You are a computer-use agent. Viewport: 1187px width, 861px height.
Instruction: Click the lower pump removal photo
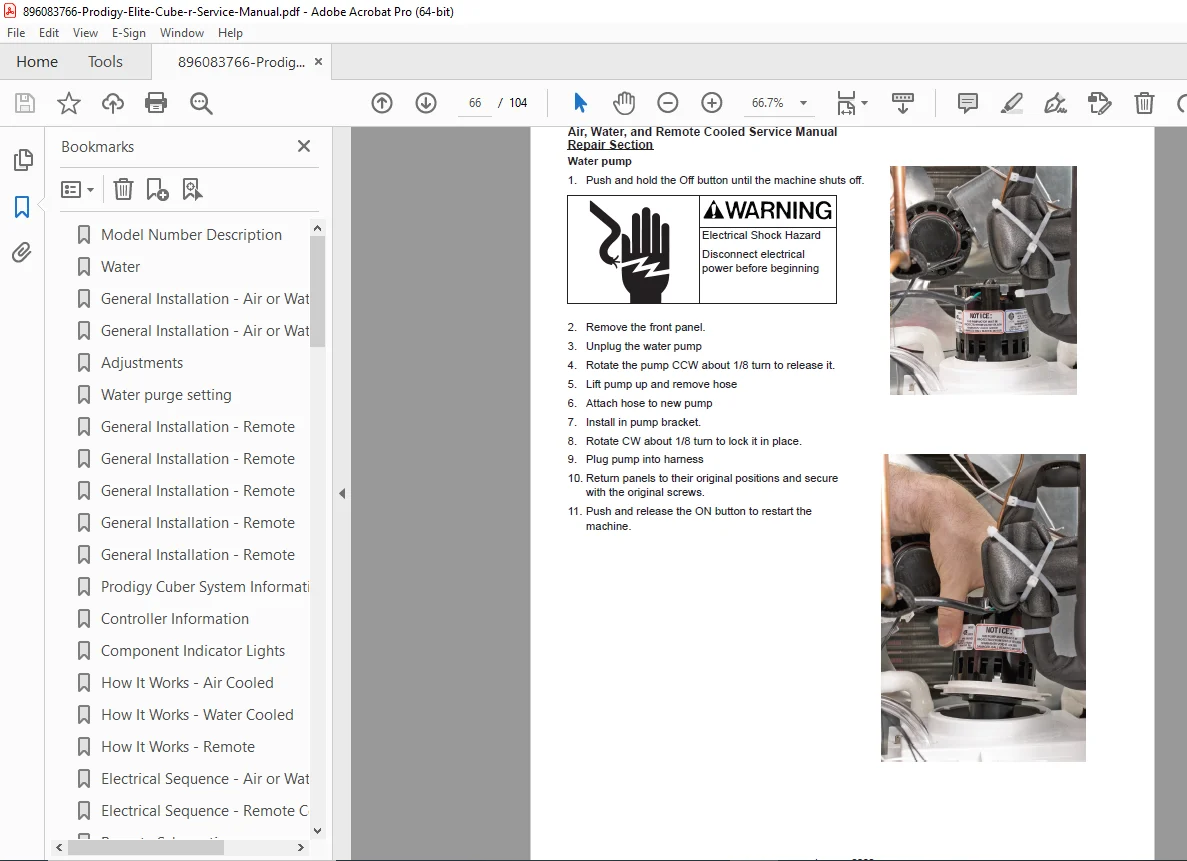coord(983,607)
